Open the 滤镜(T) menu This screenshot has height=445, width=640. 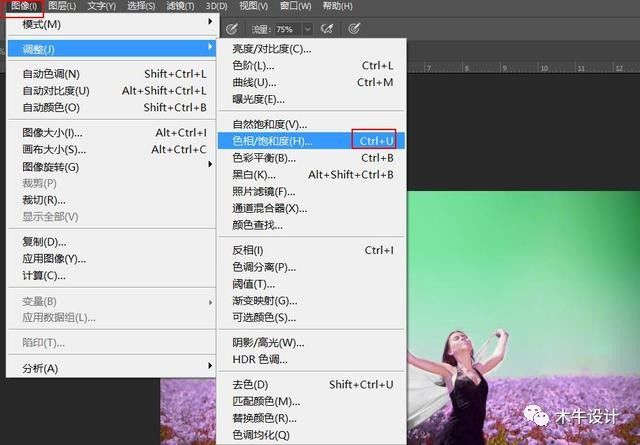point(180,6)
